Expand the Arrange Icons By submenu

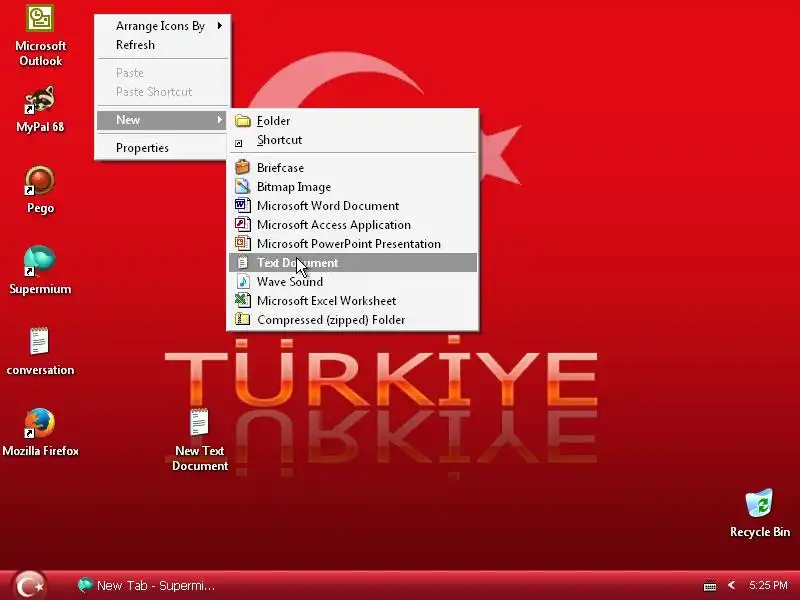tap(163, 26)
